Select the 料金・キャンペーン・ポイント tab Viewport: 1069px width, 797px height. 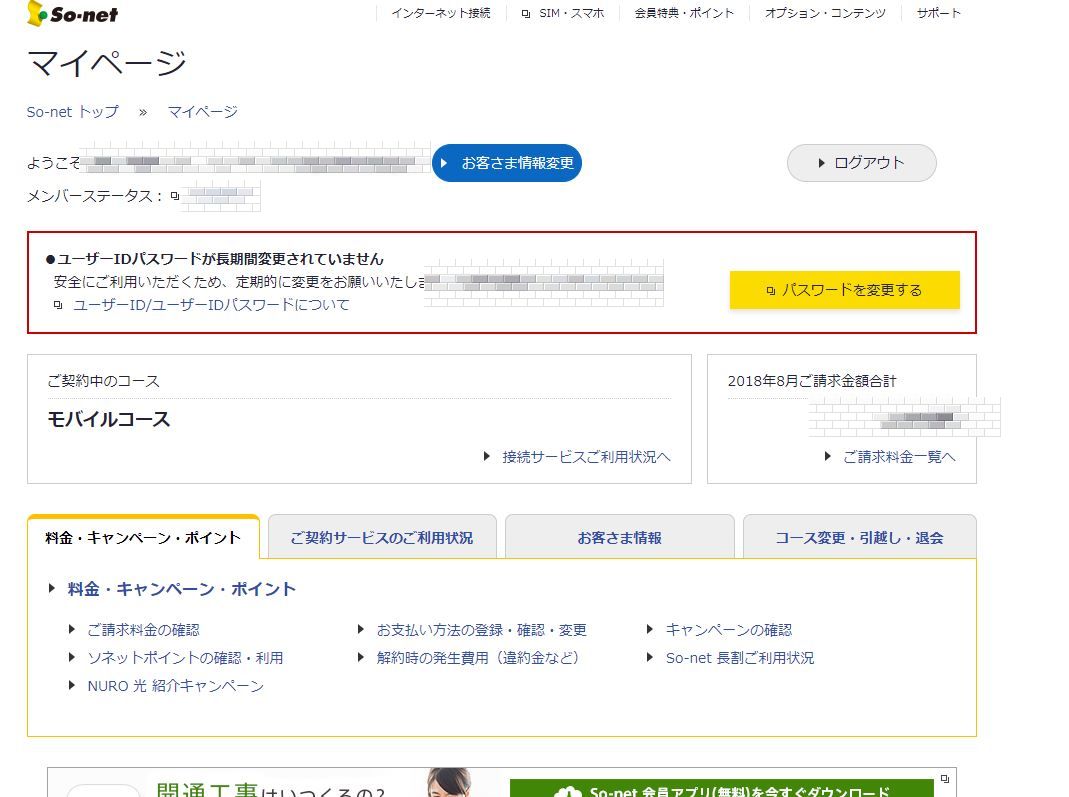coord(143,537)
